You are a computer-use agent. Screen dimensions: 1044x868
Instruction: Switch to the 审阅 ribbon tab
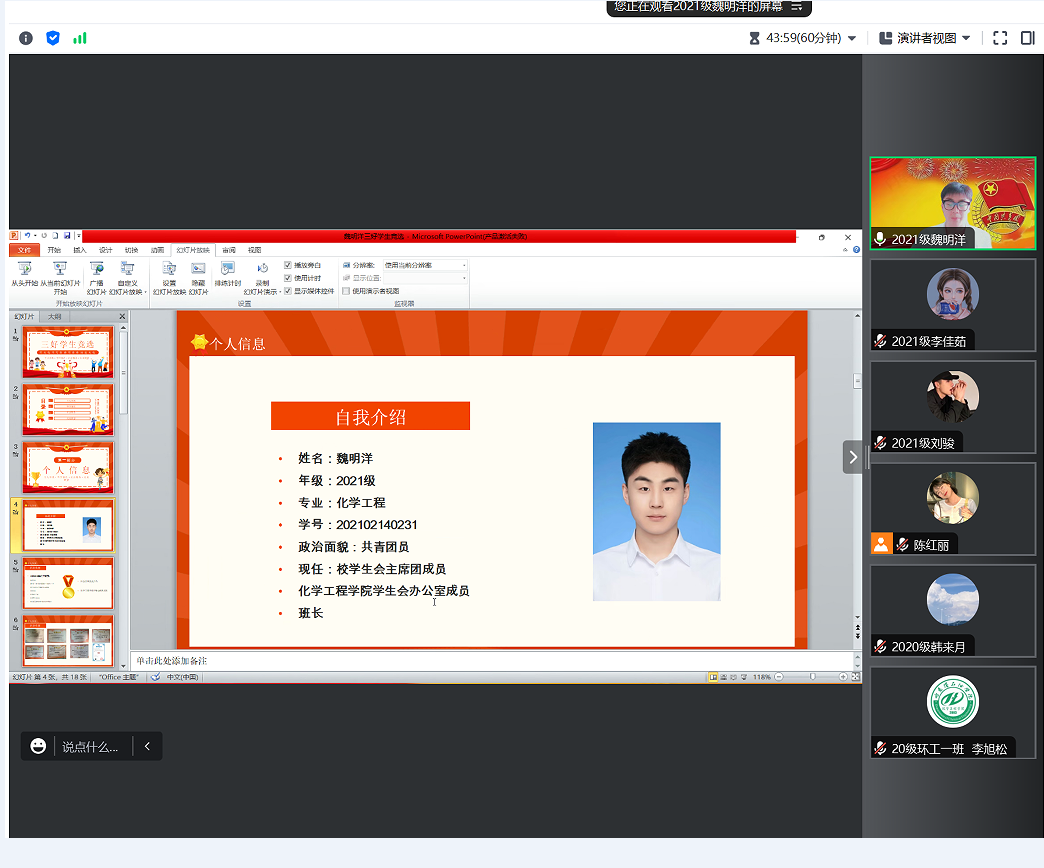point(229,250)
